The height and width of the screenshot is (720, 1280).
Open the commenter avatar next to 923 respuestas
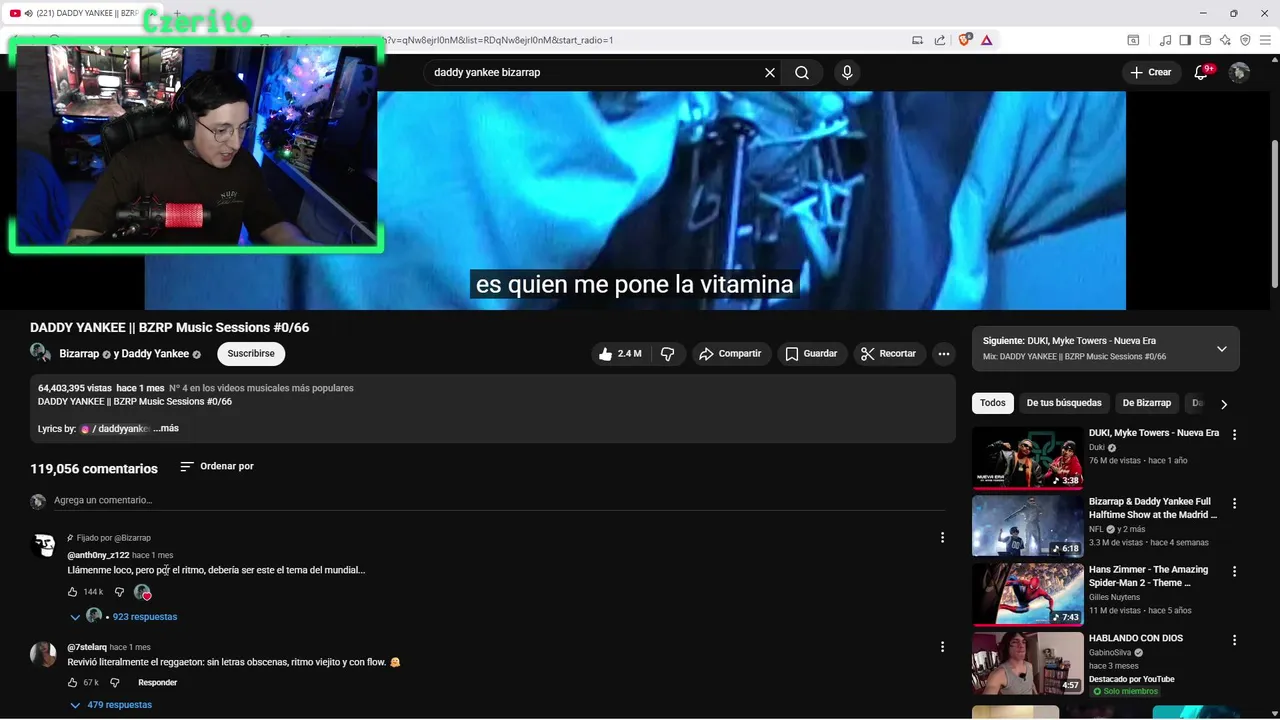[94, 616]
